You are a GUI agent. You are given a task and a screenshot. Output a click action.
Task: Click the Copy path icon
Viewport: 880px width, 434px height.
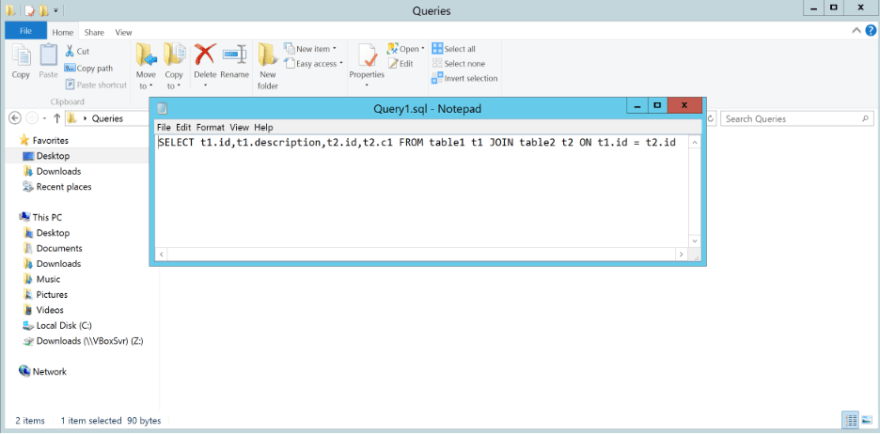[70, 68]
